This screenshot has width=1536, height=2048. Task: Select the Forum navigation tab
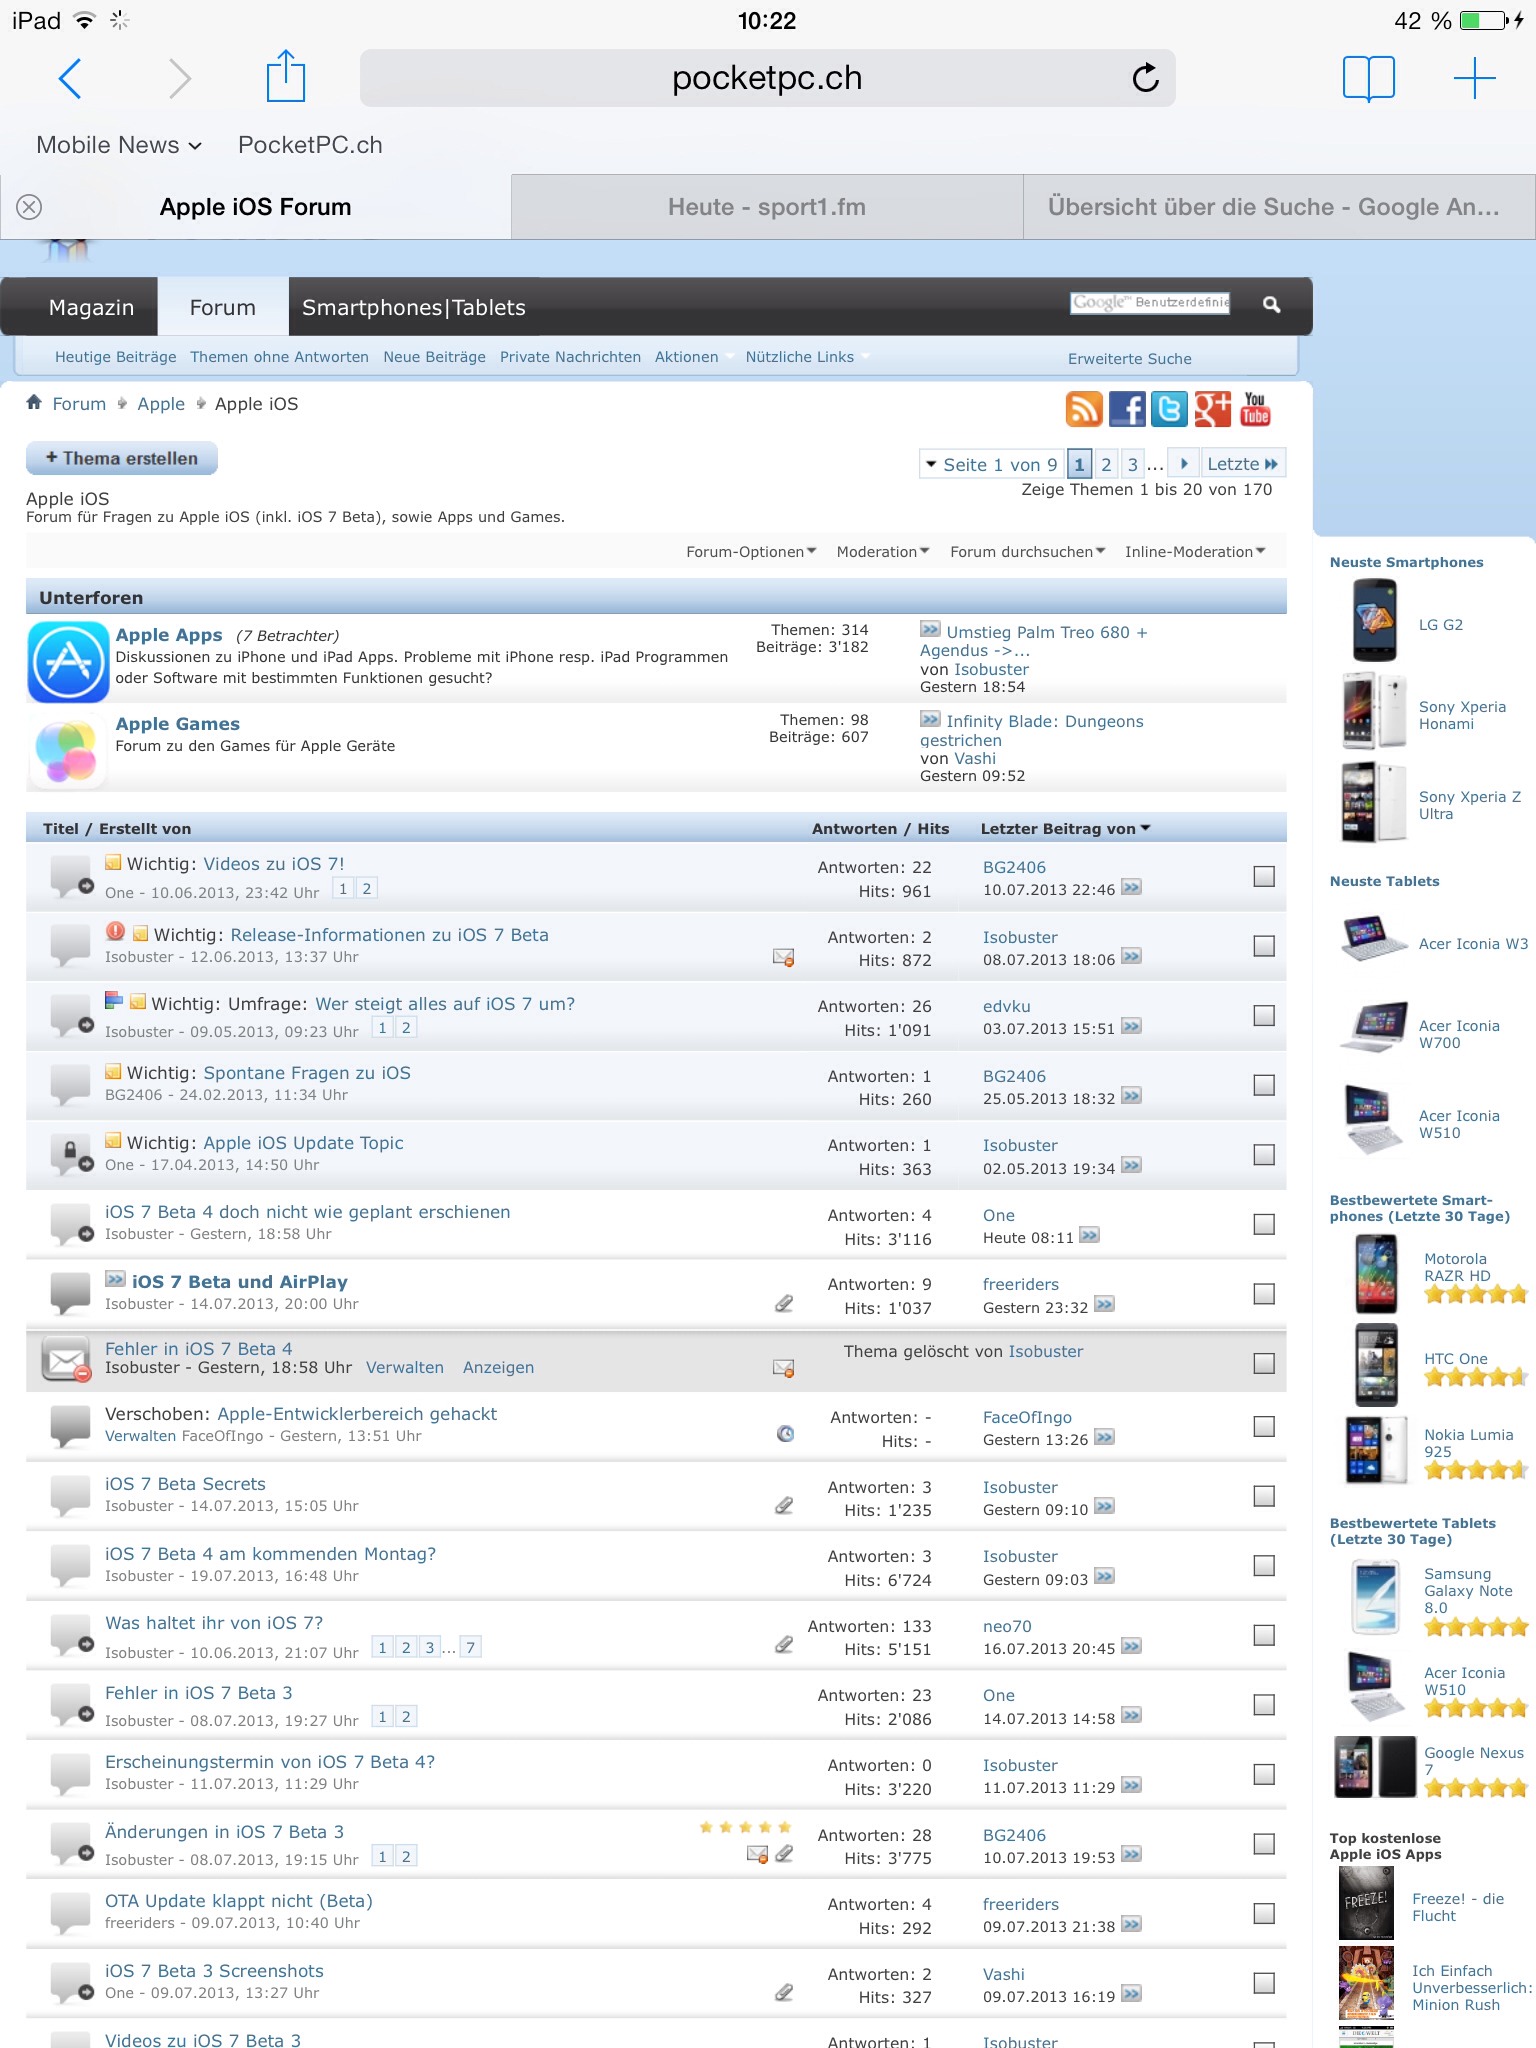coord(223,307)
